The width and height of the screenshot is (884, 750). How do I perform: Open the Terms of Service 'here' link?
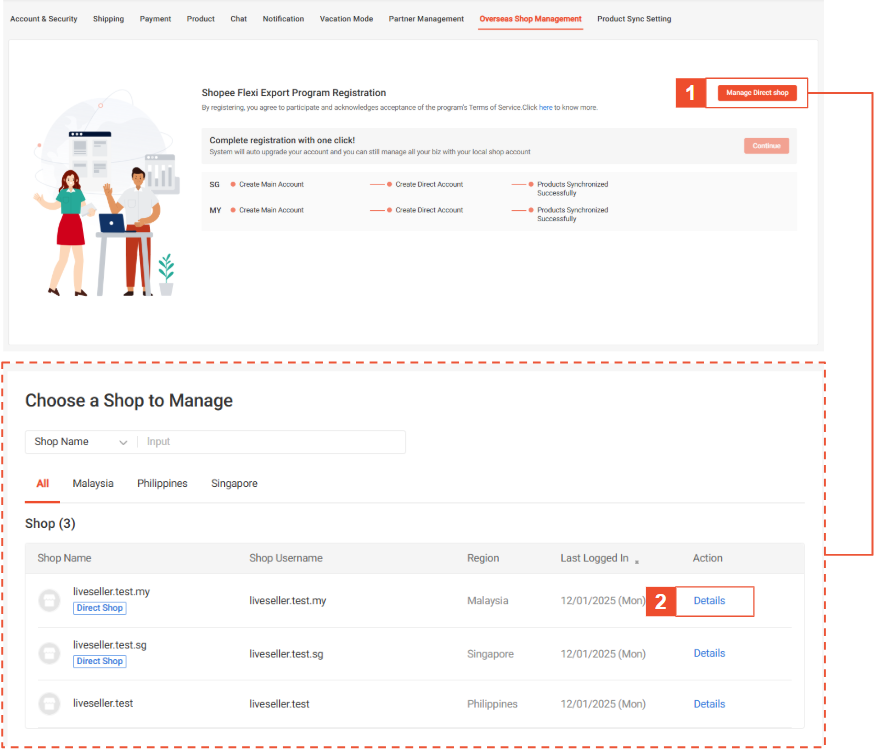coord(545,108)
